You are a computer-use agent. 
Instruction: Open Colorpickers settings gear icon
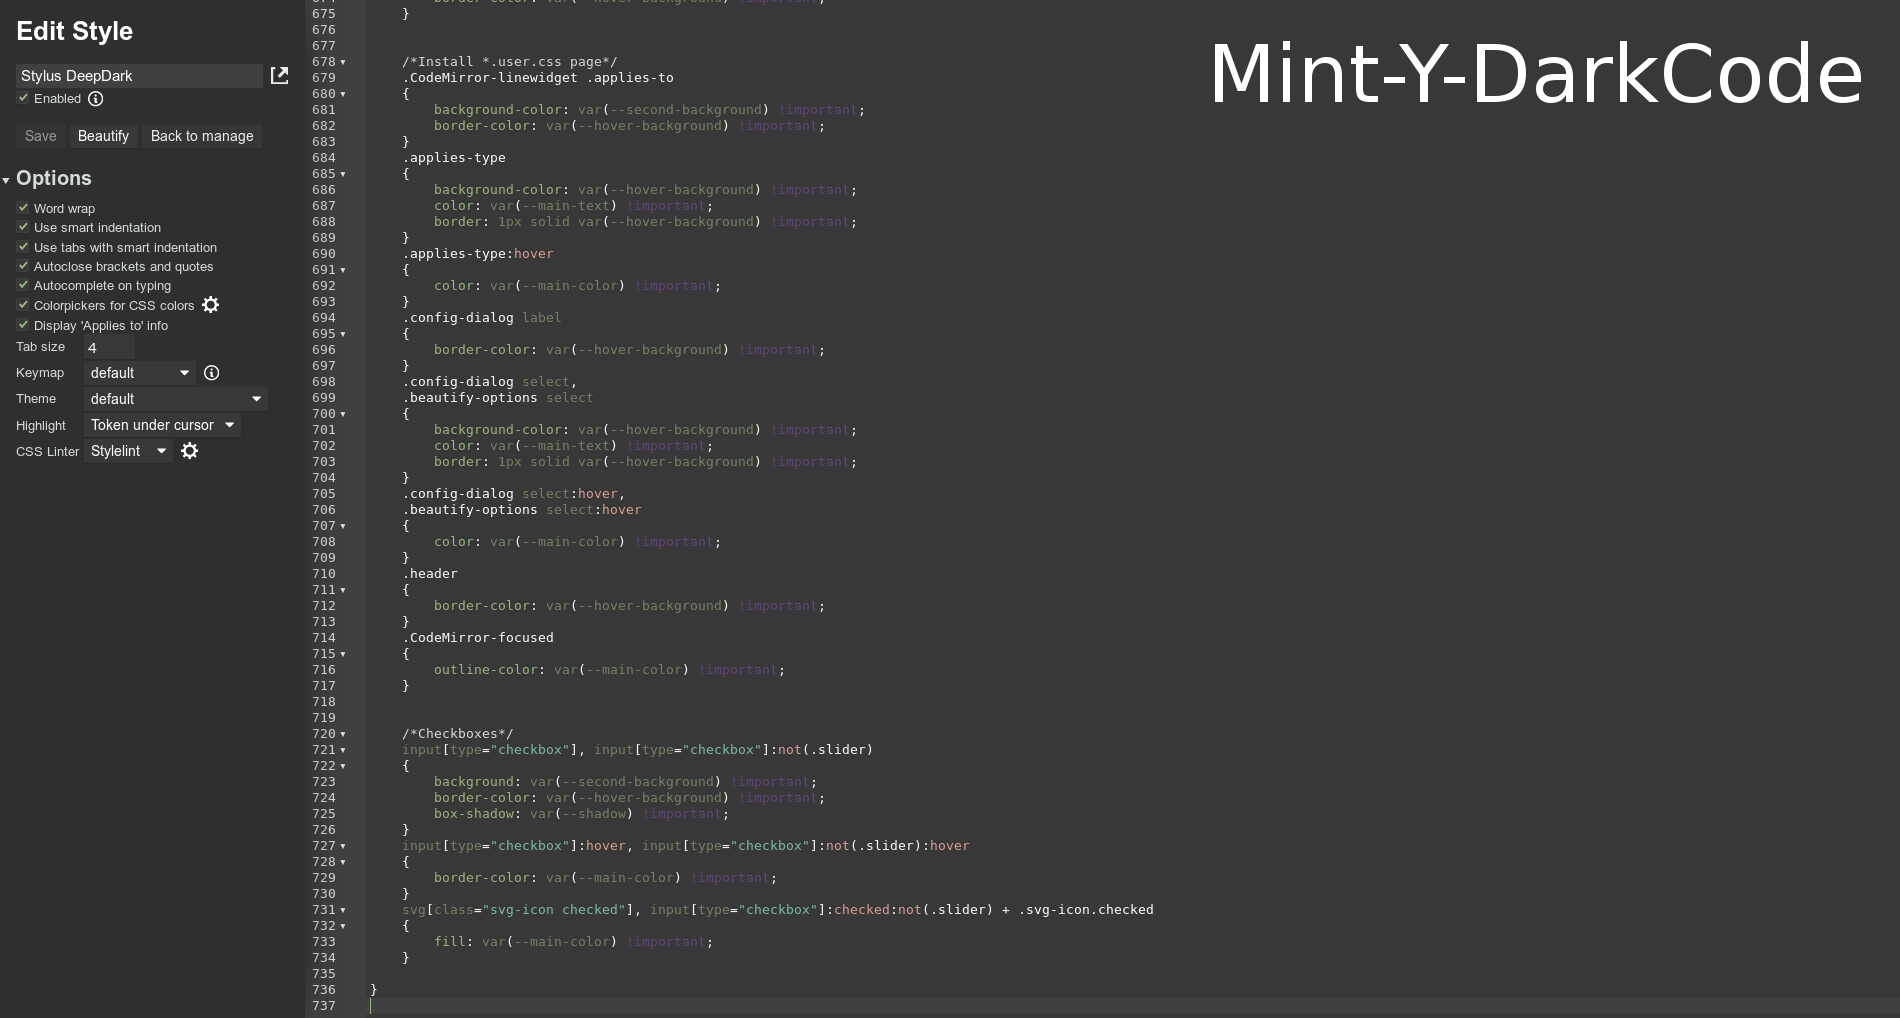point(211,305)
